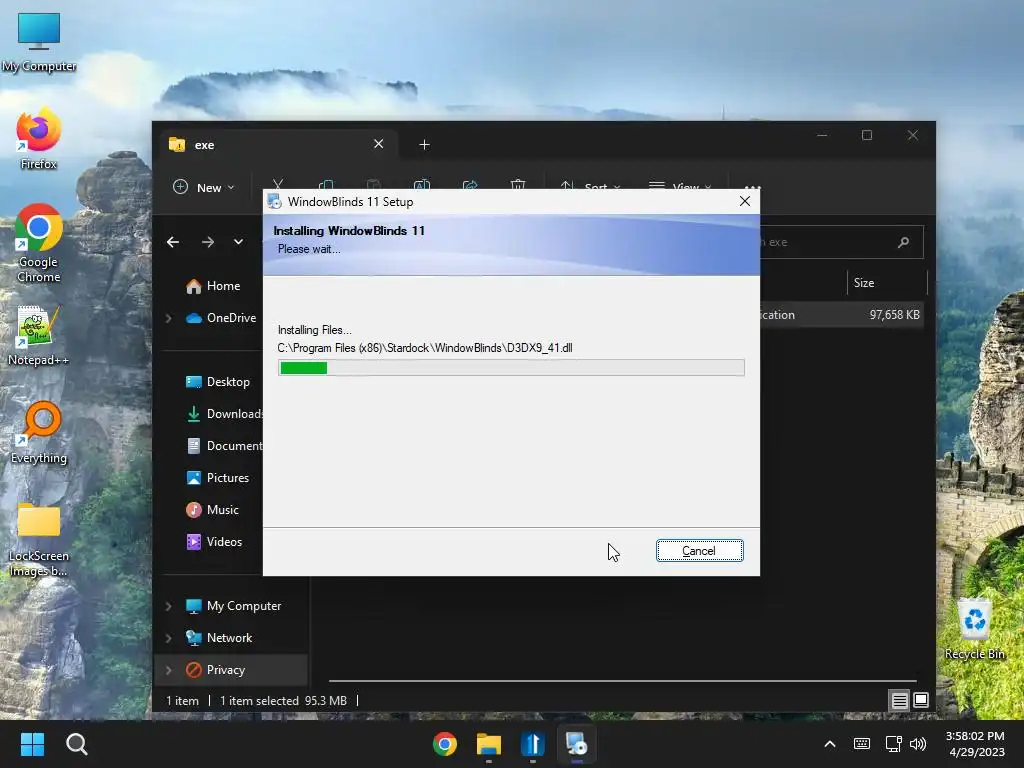Select the file row showing 97,658 KB
The height and width of the screenshot is (768, 1024).
842,315
